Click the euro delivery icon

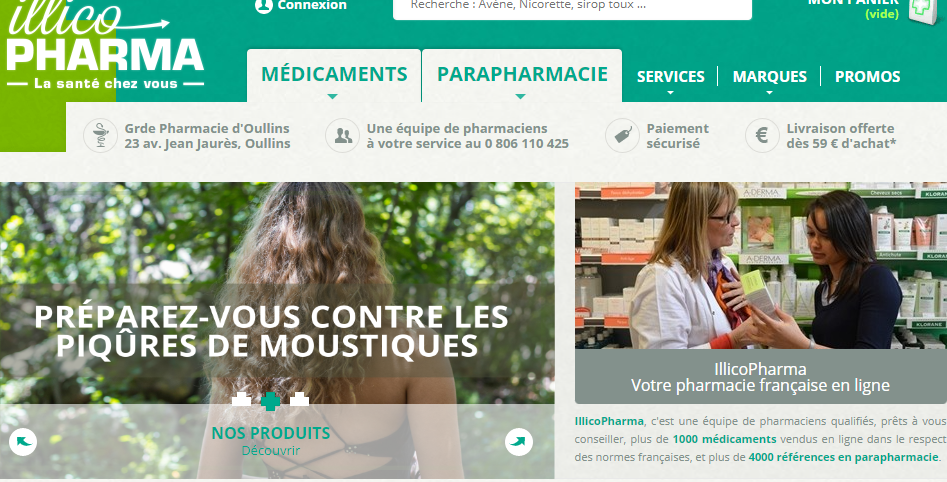pyautogui.click(x=762, y=135)
